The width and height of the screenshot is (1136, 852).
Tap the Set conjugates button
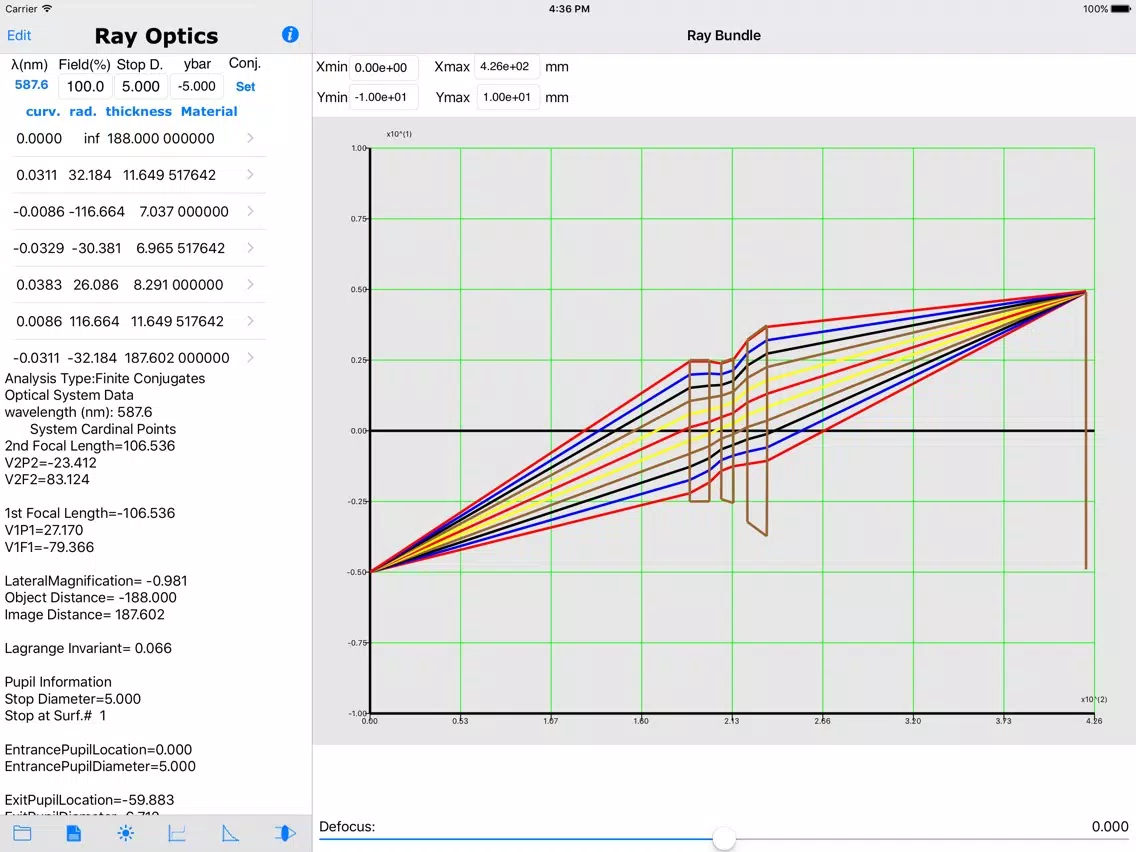pyautogui.click(x=246, y=86)
